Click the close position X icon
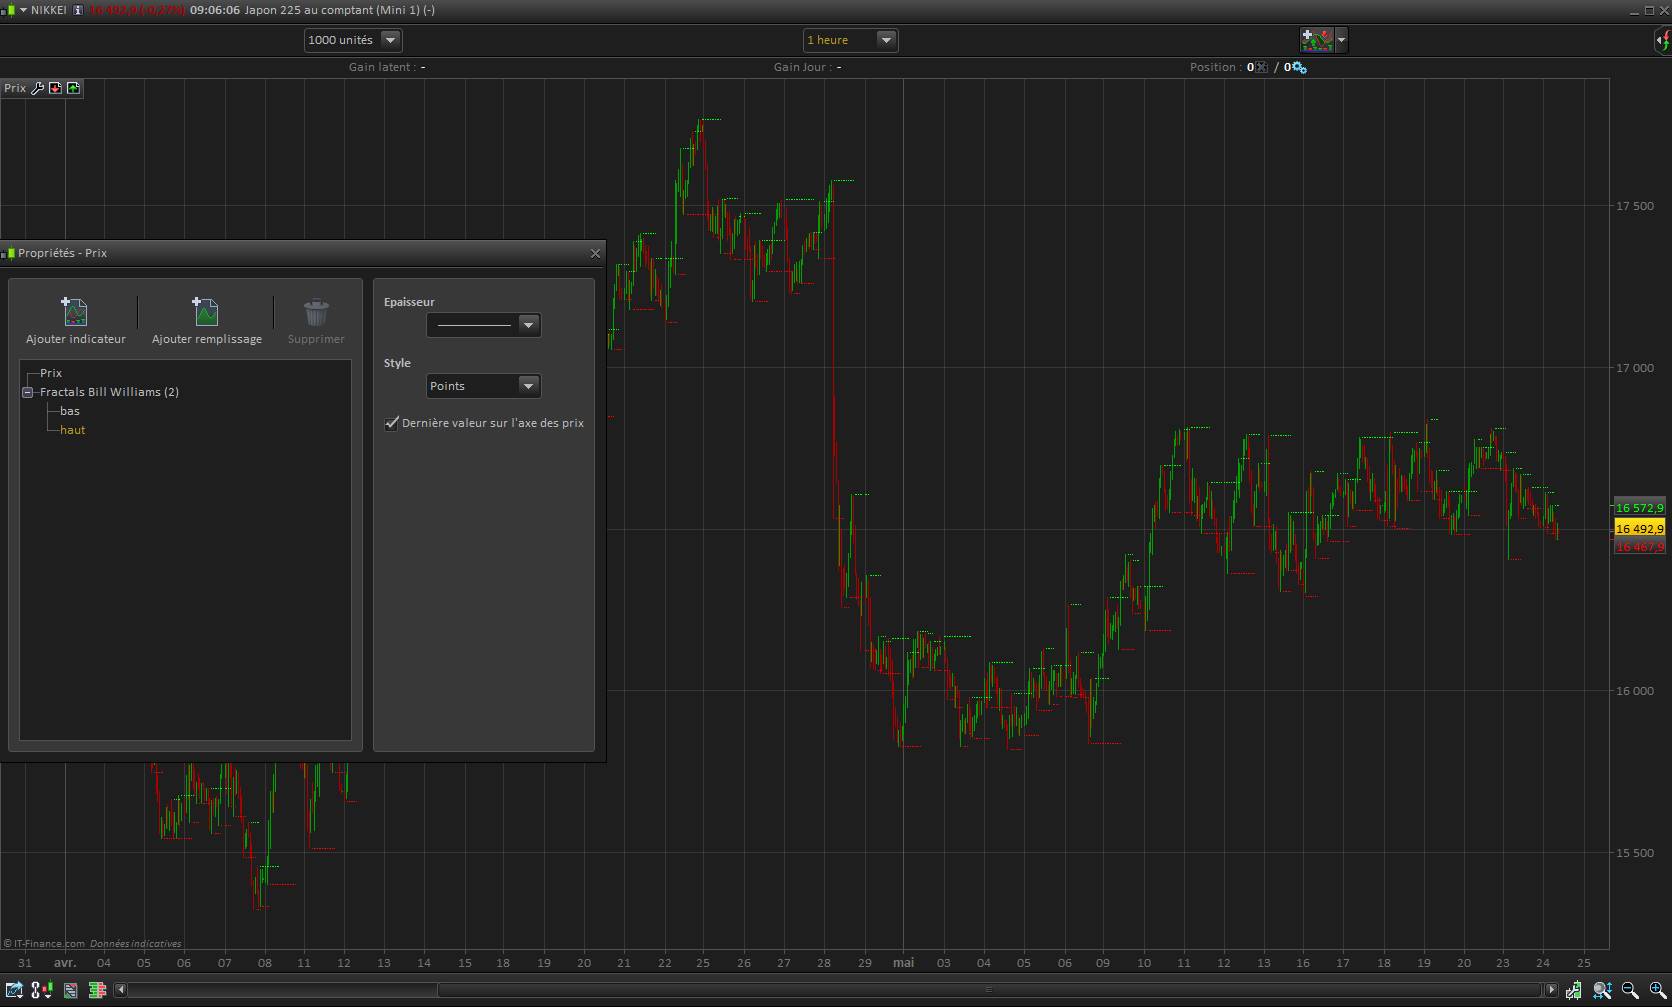1672x1007 pixels. (x=1262, y=67)
